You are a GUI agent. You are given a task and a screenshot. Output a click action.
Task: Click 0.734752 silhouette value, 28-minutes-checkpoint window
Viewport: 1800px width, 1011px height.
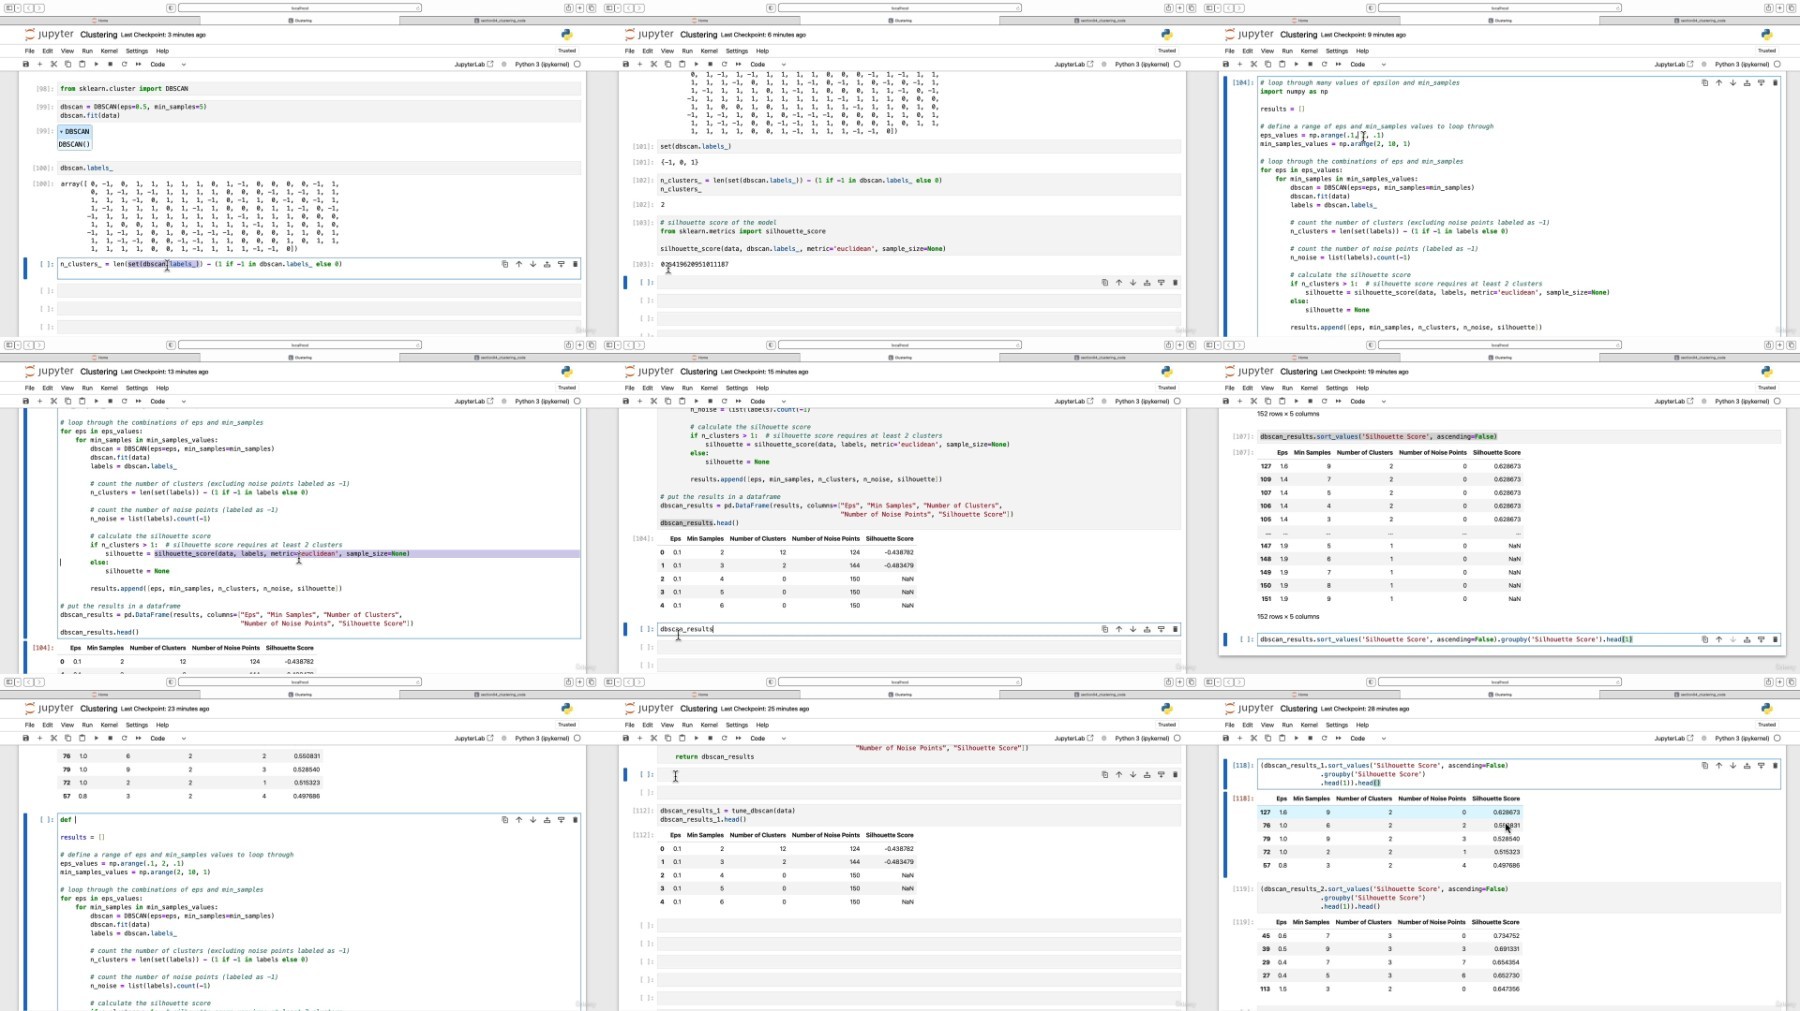point(1506,936)
